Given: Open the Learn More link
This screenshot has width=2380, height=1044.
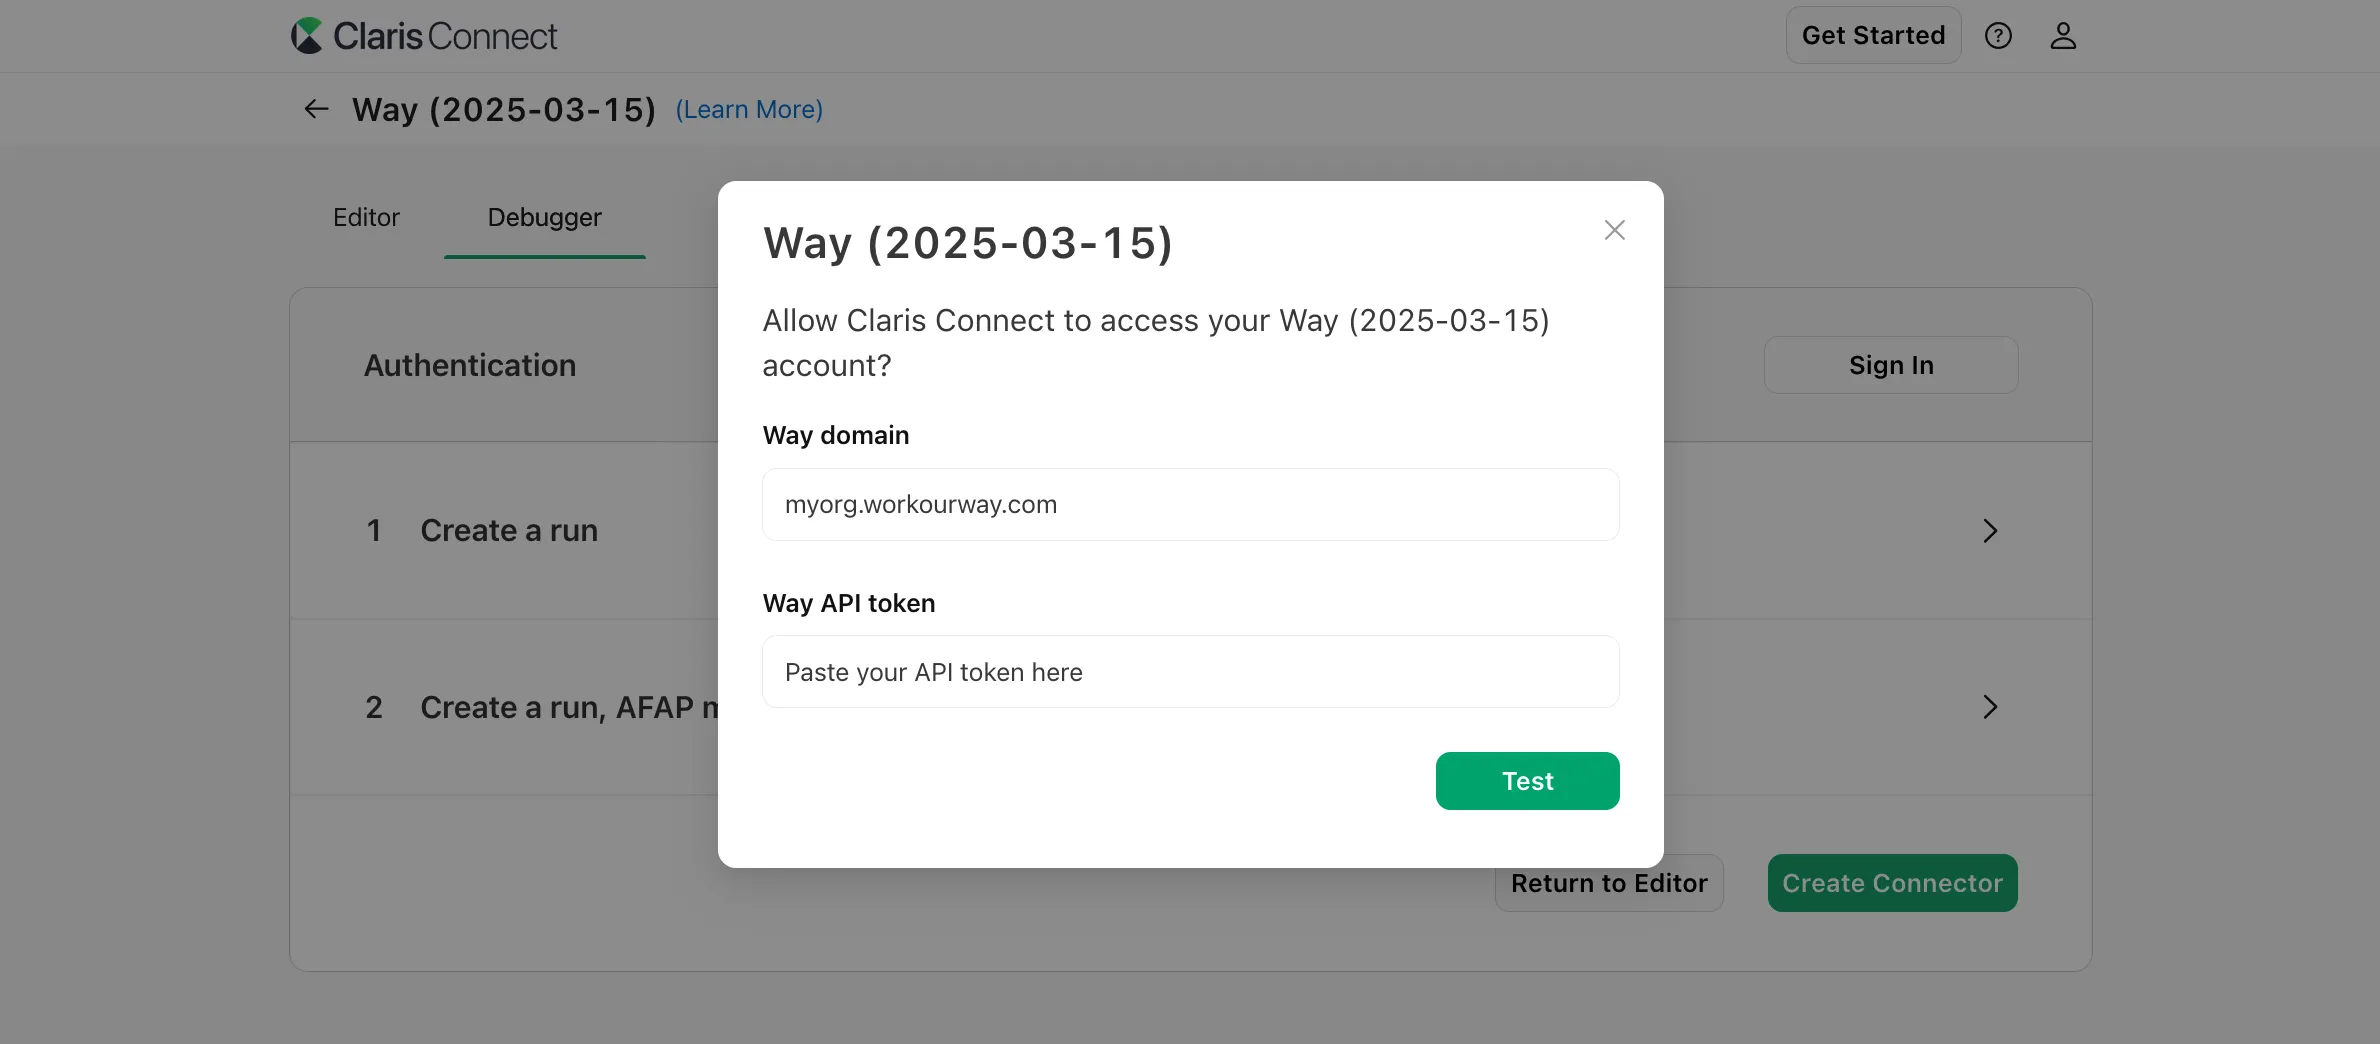Looking at the screenshot, I should click(x=748, y=109).
